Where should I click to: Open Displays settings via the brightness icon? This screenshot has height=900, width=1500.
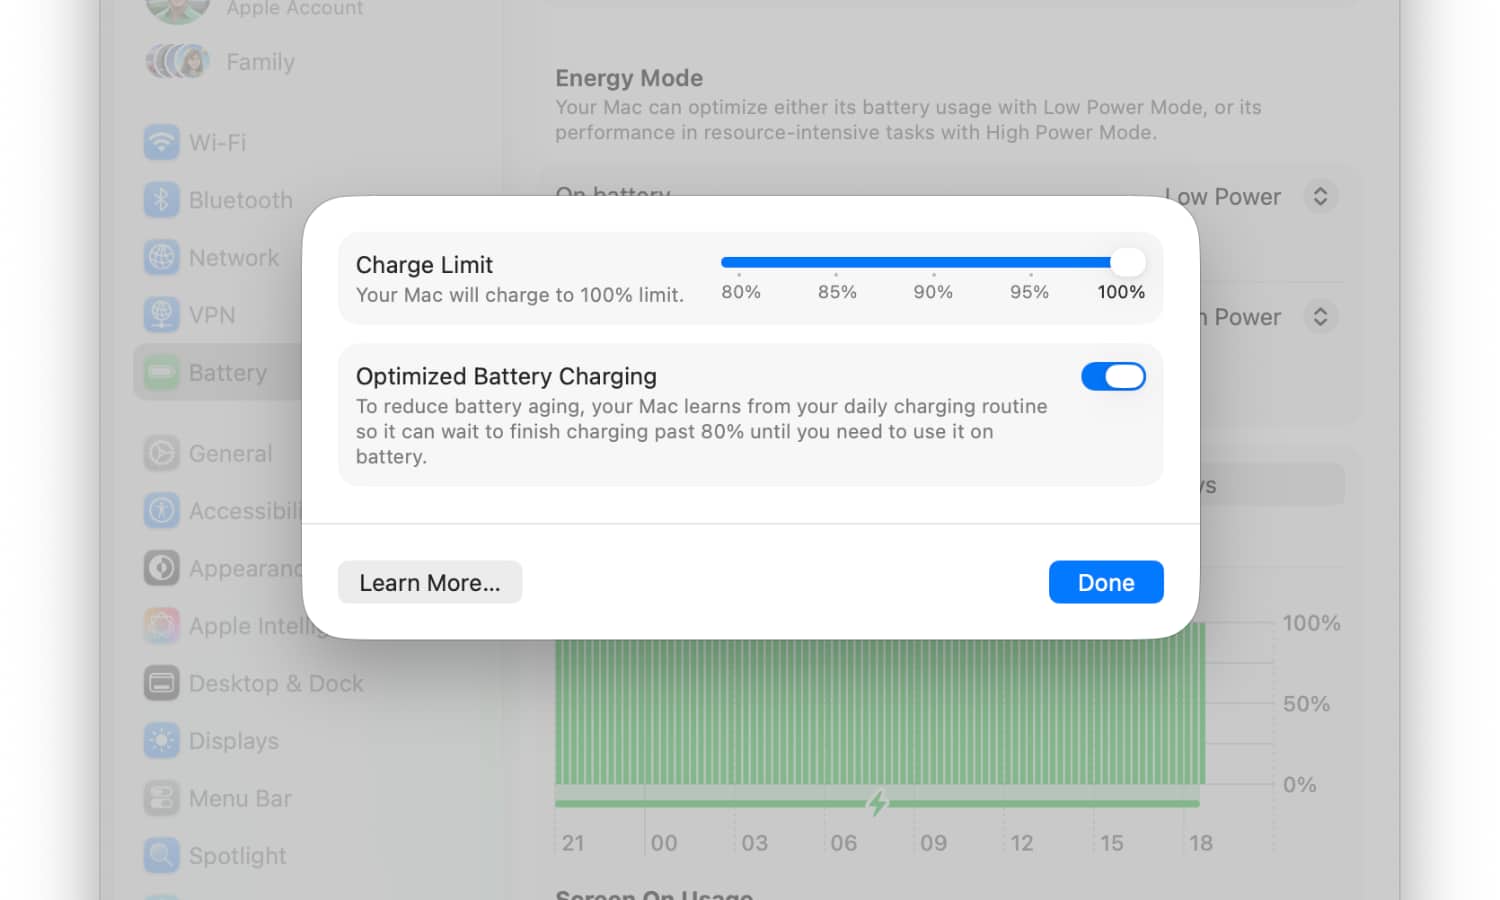162,740
